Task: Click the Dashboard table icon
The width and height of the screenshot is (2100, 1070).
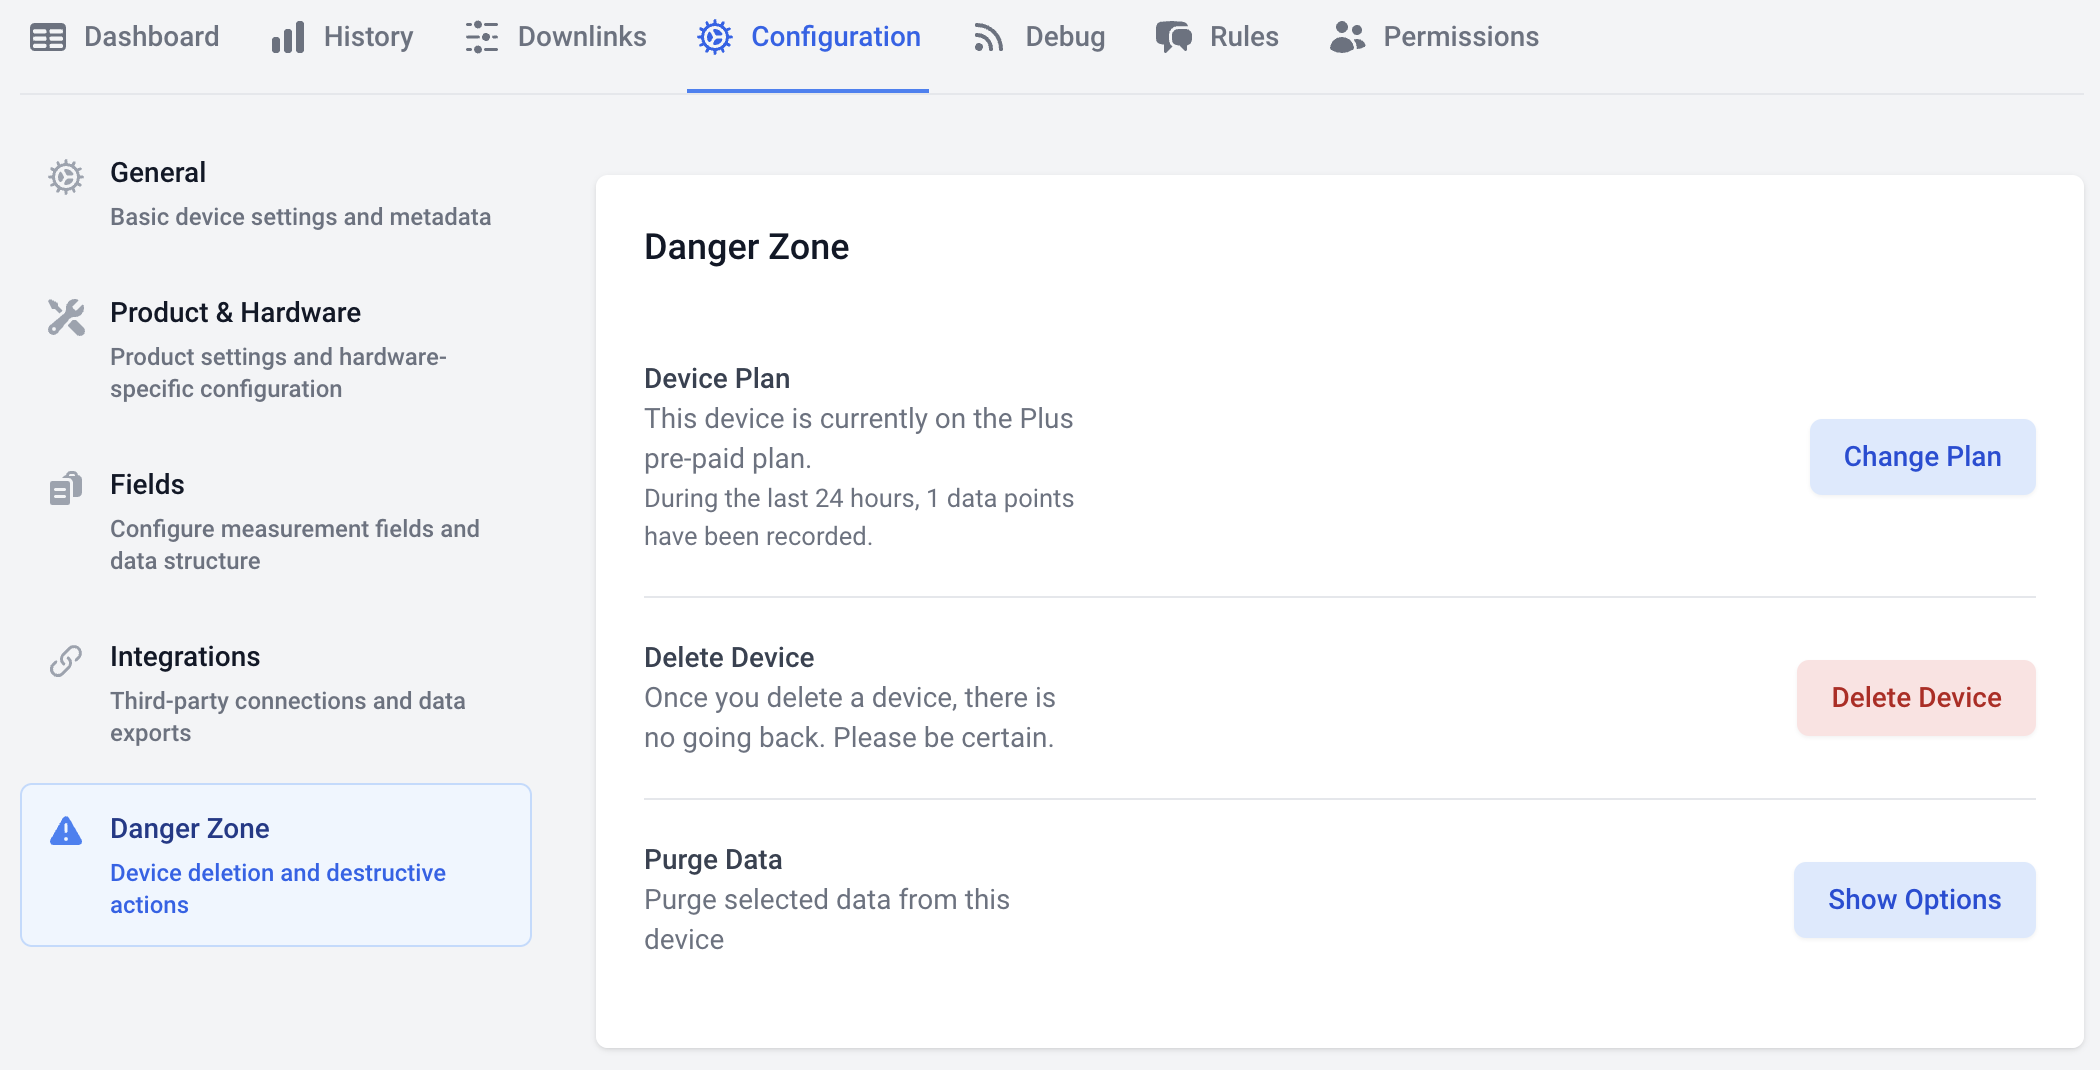Action: pos(47,37)
